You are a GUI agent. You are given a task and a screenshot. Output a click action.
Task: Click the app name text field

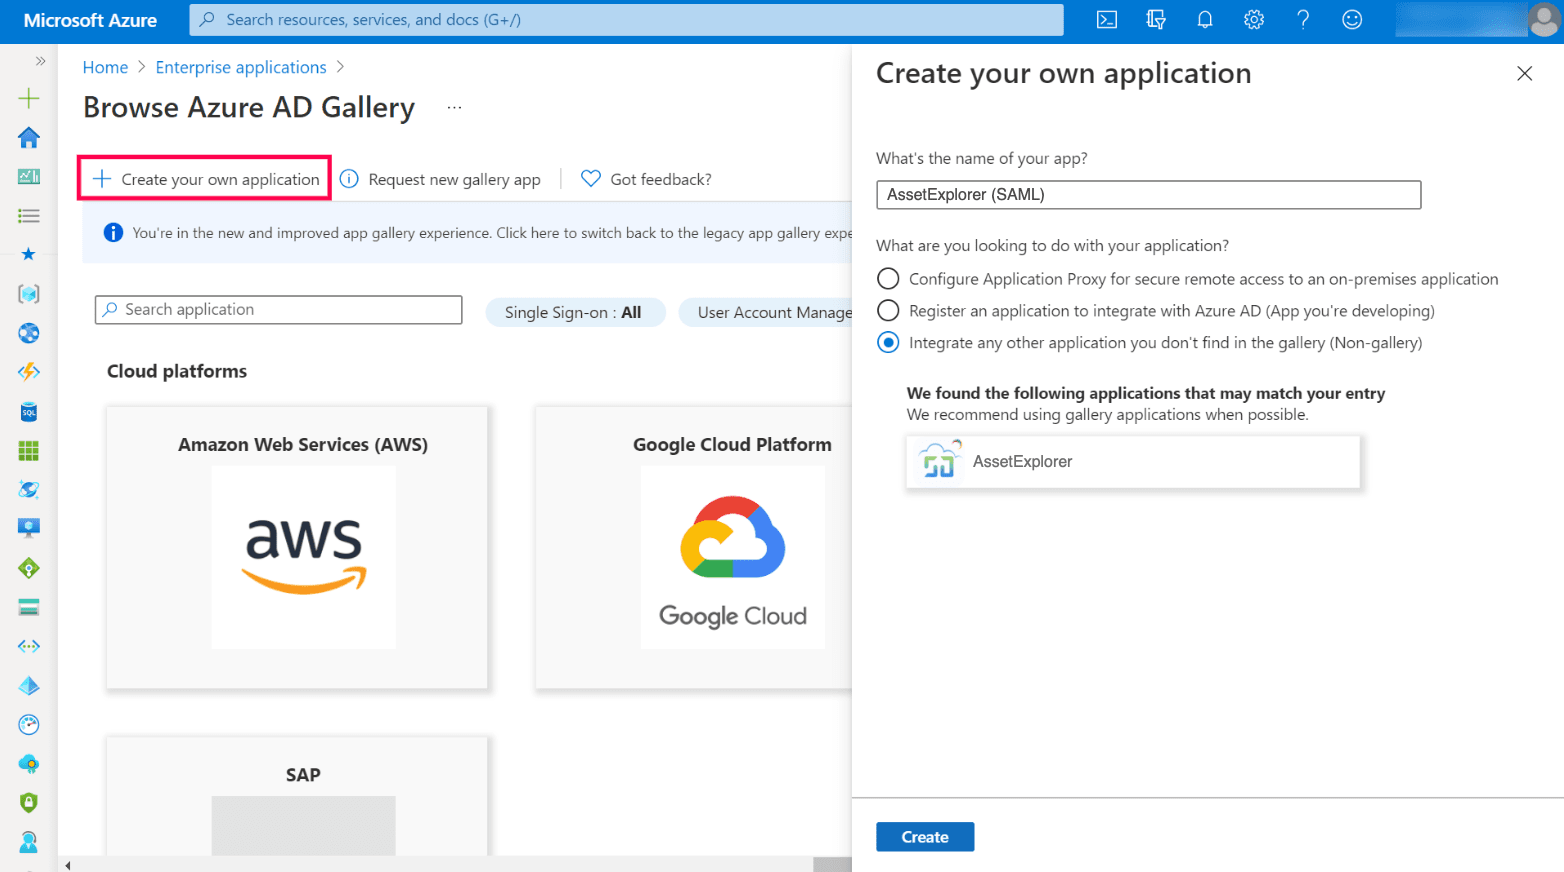point(1147,195)
